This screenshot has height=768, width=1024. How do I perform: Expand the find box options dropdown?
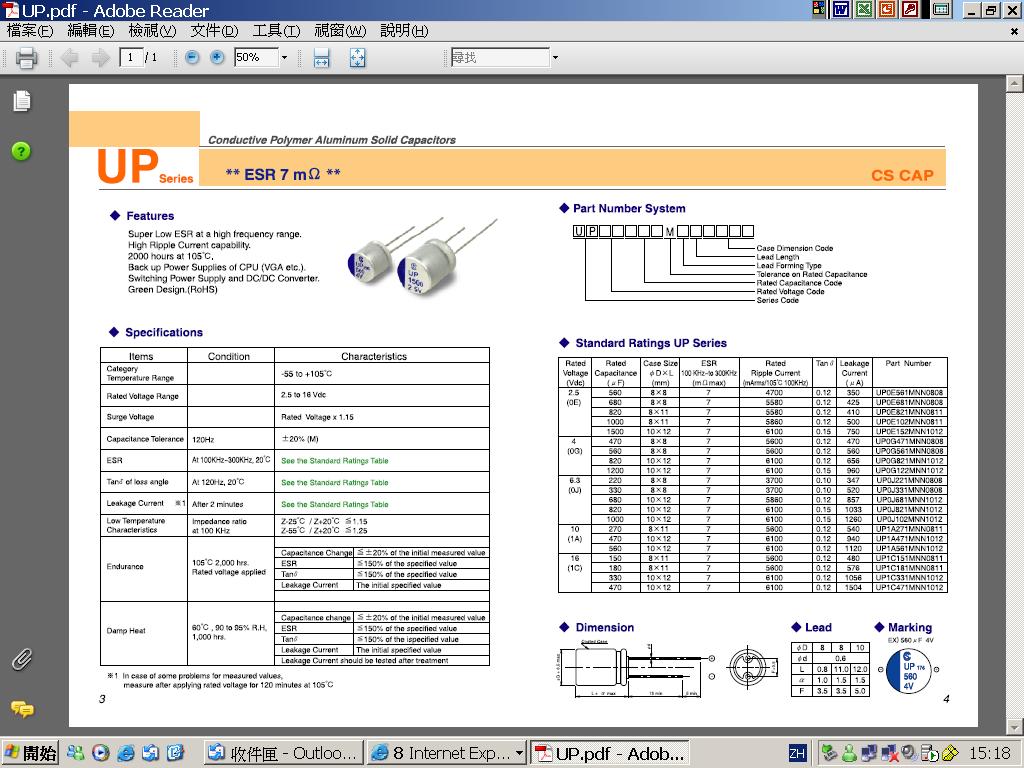[555, 58]
